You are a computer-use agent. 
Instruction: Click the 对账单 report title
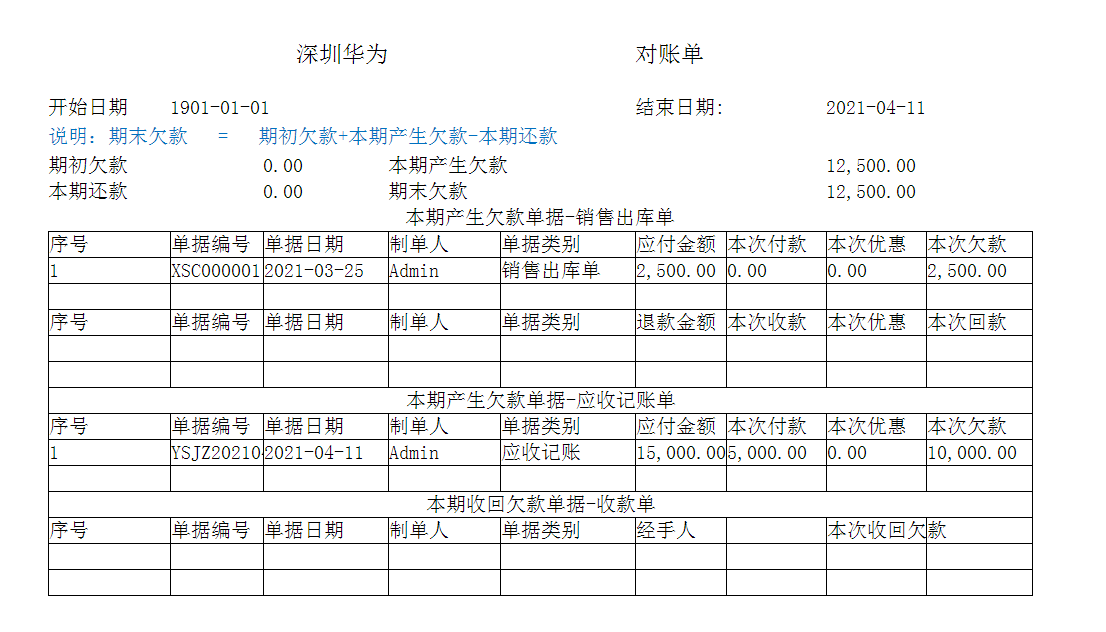[x=669, y=54]
